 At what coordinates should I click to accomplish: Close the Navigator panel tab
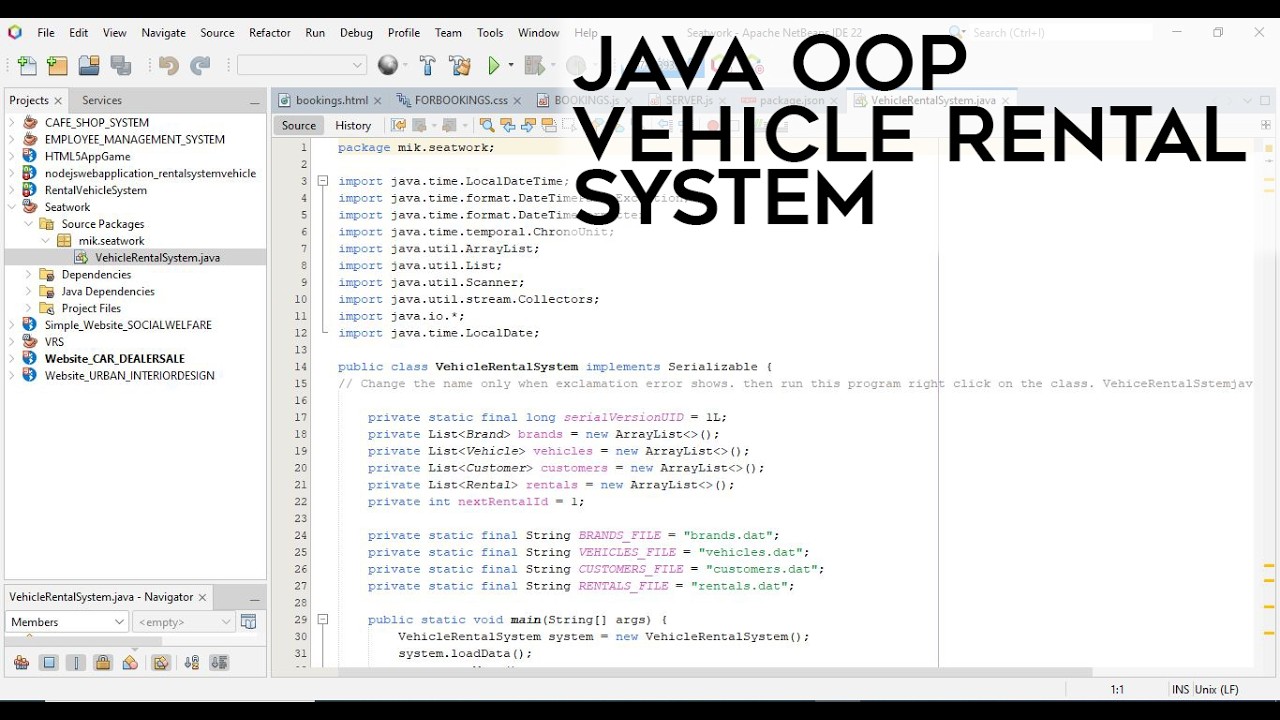[202, 598]
